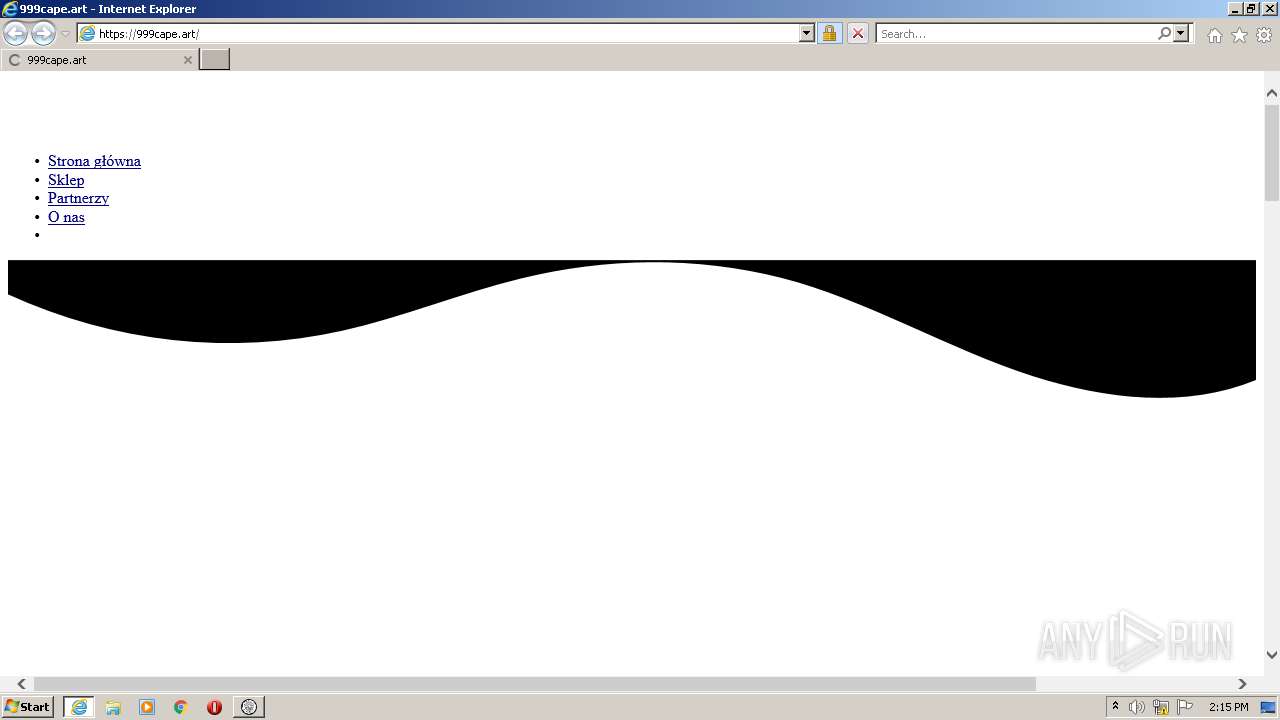Screen dimensions: 1280x720
Task: Click the vertical scrollbar down arrow
Action: click(1272, 655)
